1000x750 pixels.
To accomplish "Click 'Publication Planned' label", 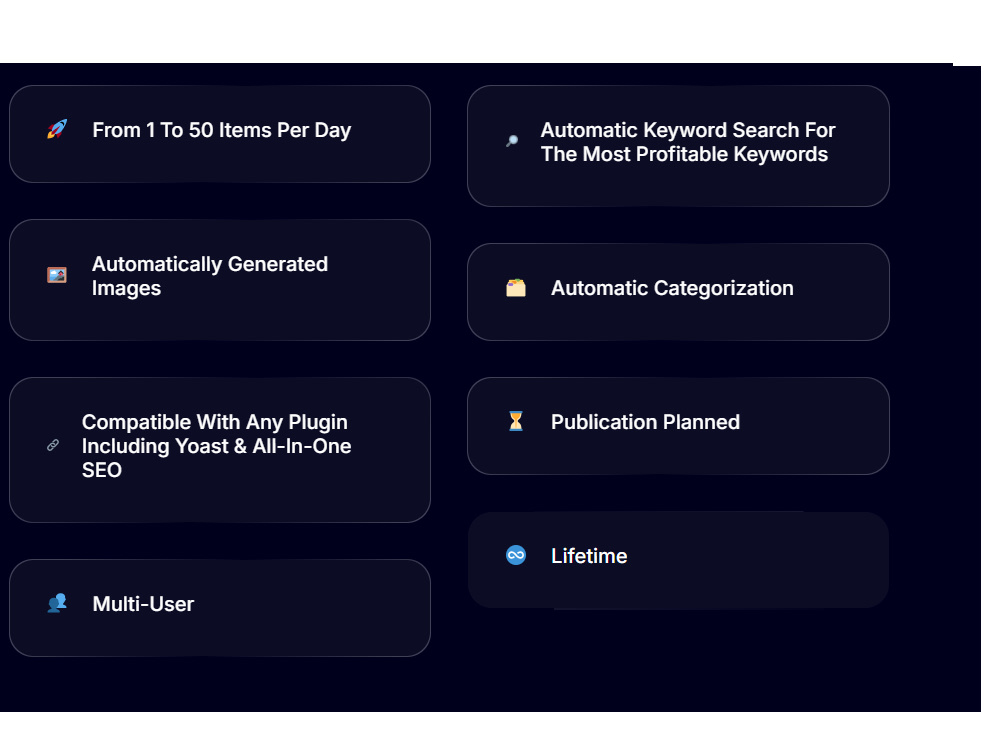I will pos(645,422).
